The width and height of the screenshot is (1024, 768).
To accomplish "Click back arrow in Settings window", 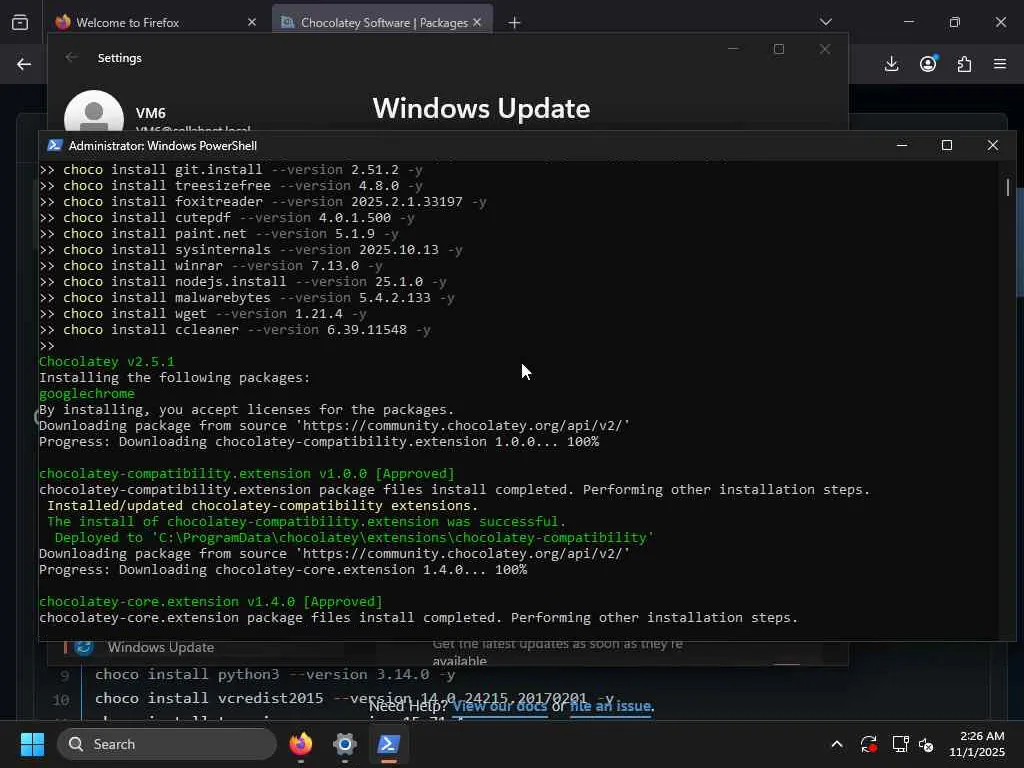I will coord(71,57).
